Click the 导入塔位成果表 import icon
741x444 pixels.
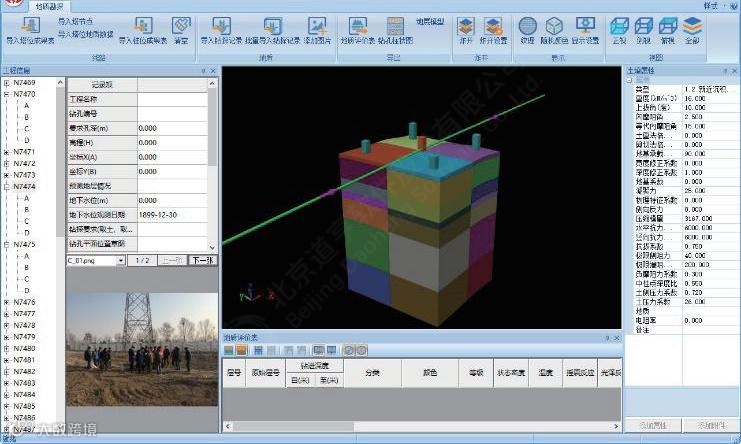30,25
